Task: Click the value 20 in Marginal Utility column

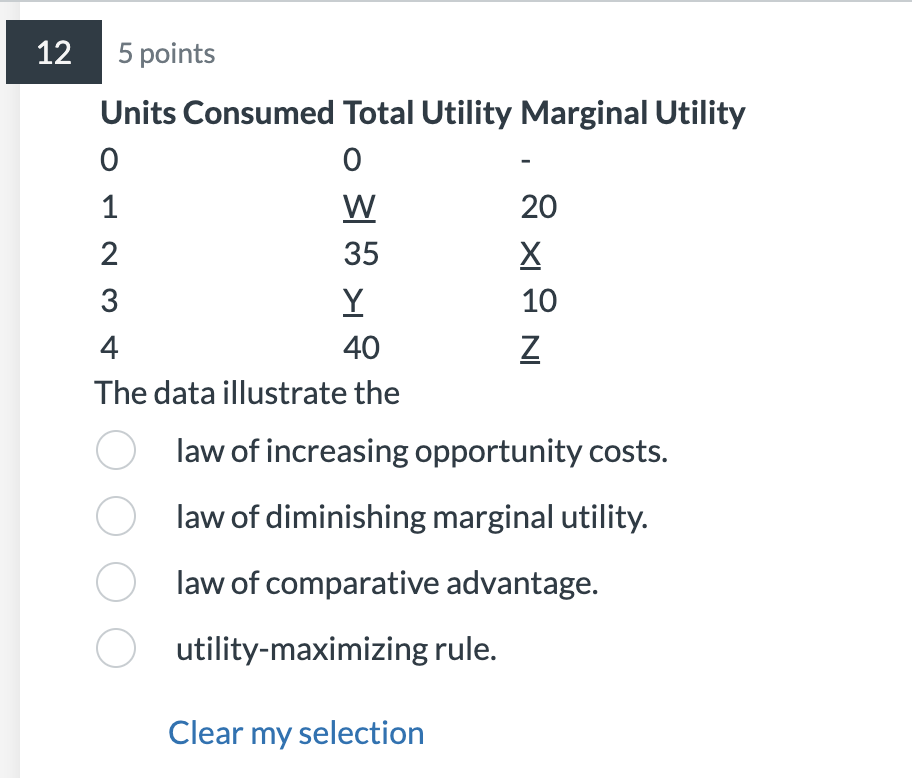Action: pyautogui.click(x=540, y=207)
